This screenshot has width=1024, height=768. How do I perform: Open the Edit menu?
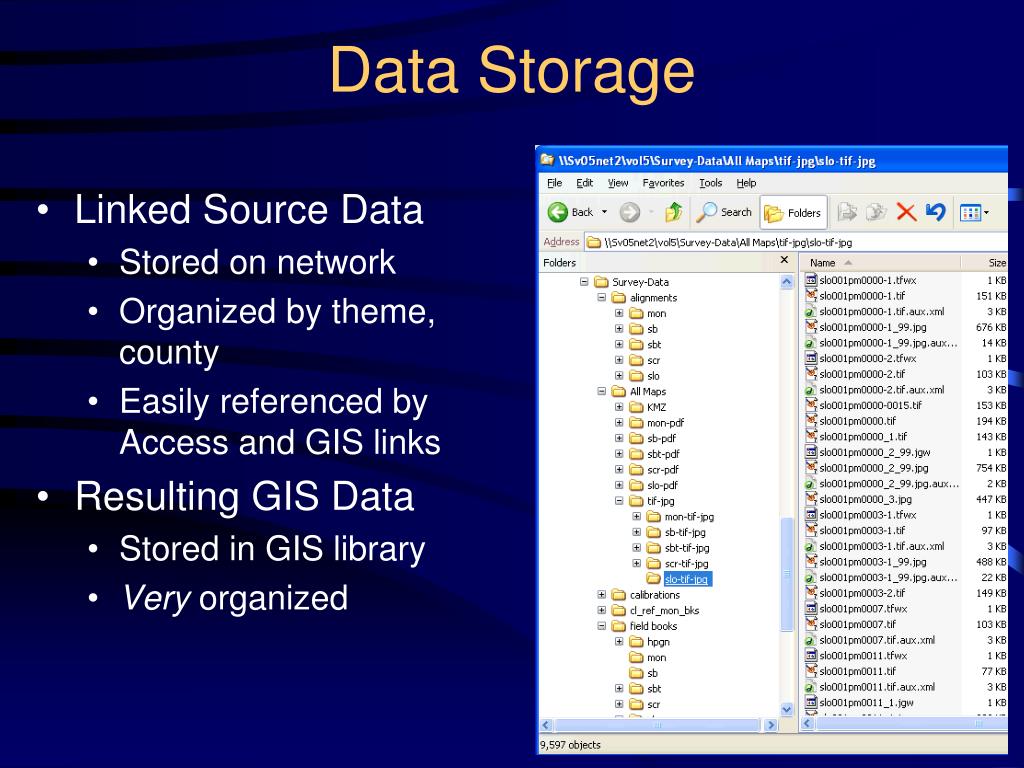click(x=584, y=183)
